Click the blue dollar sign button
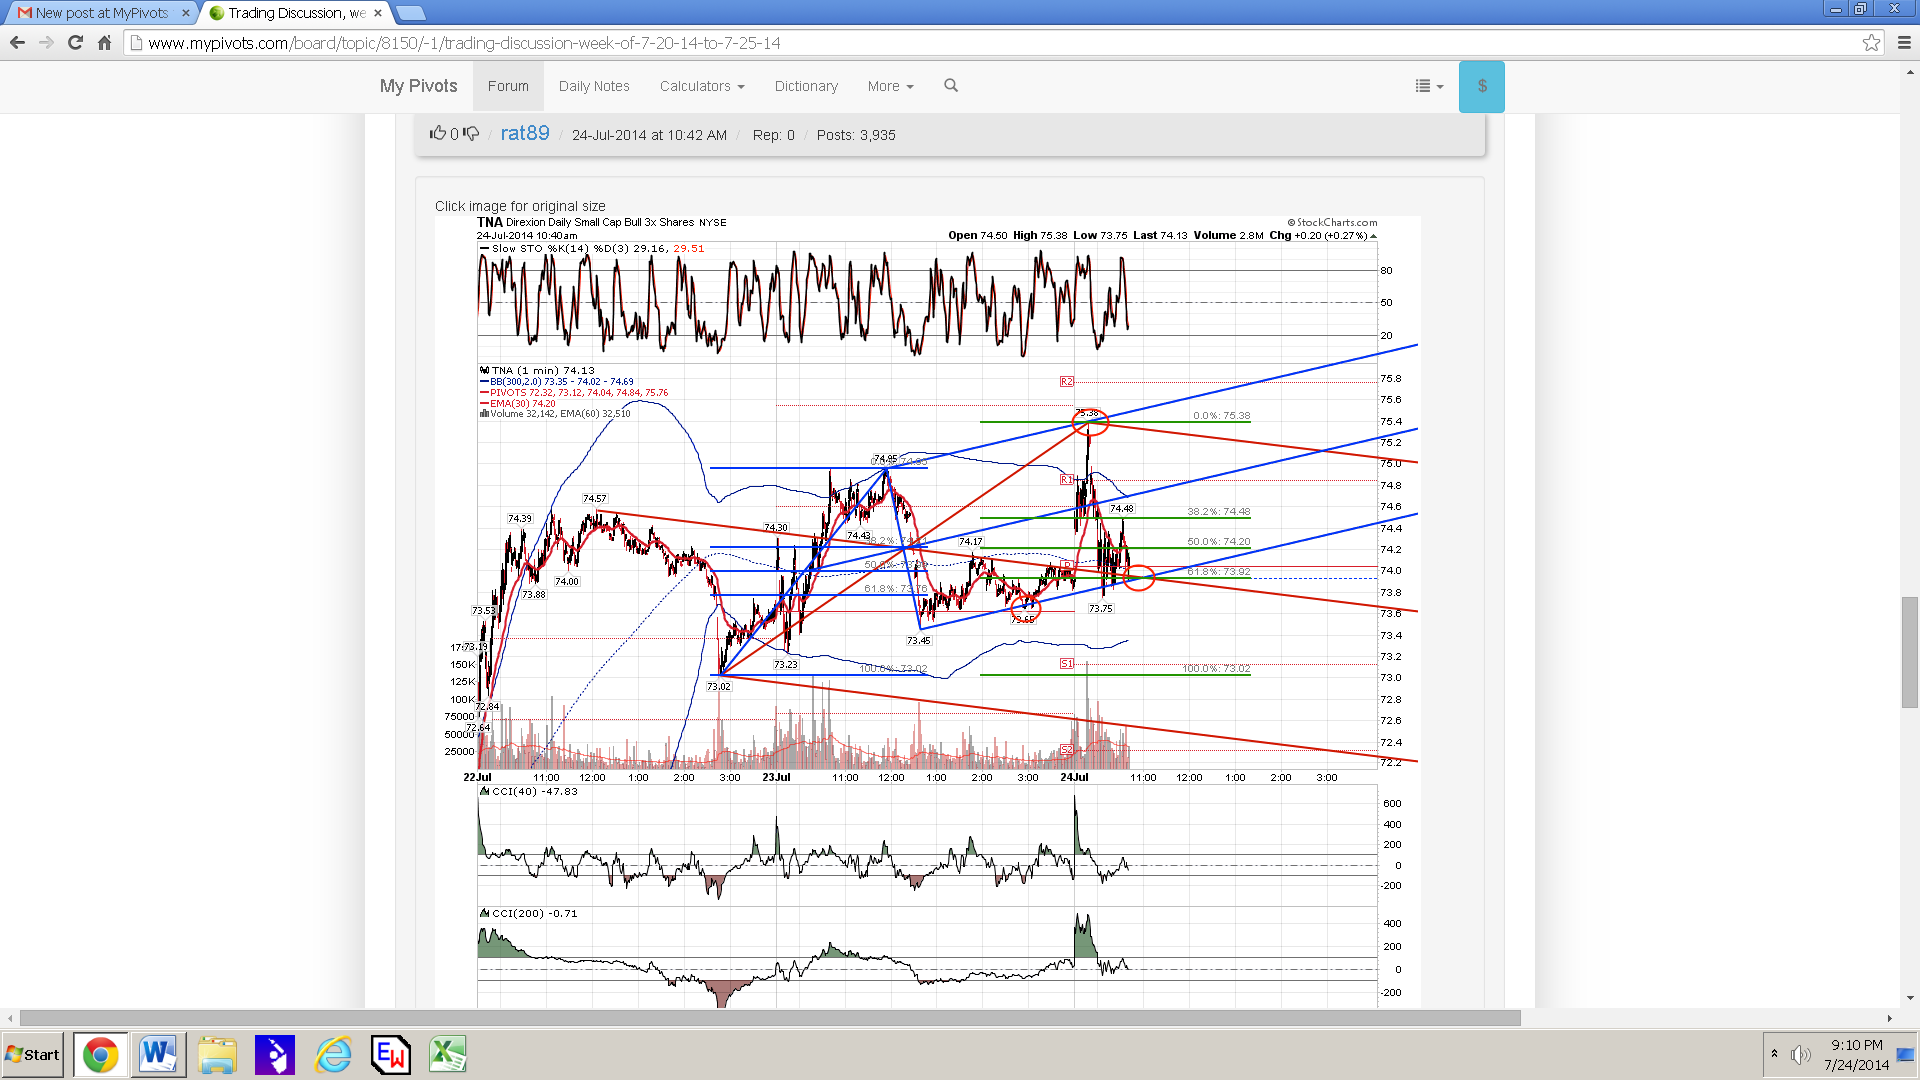Image resolution: width=1920 pixels, height=1080 pixels. (x=1482, y=87)
